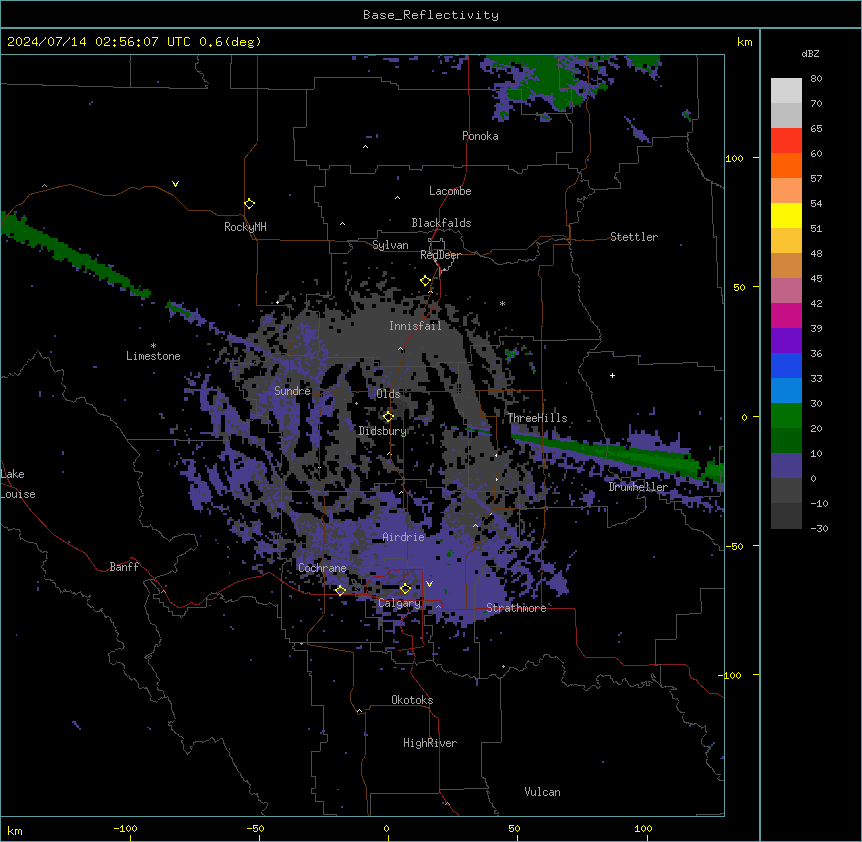
Task: Select the blue 36-33 dBZ legend swatch
Action: click(x=786, y=365)
